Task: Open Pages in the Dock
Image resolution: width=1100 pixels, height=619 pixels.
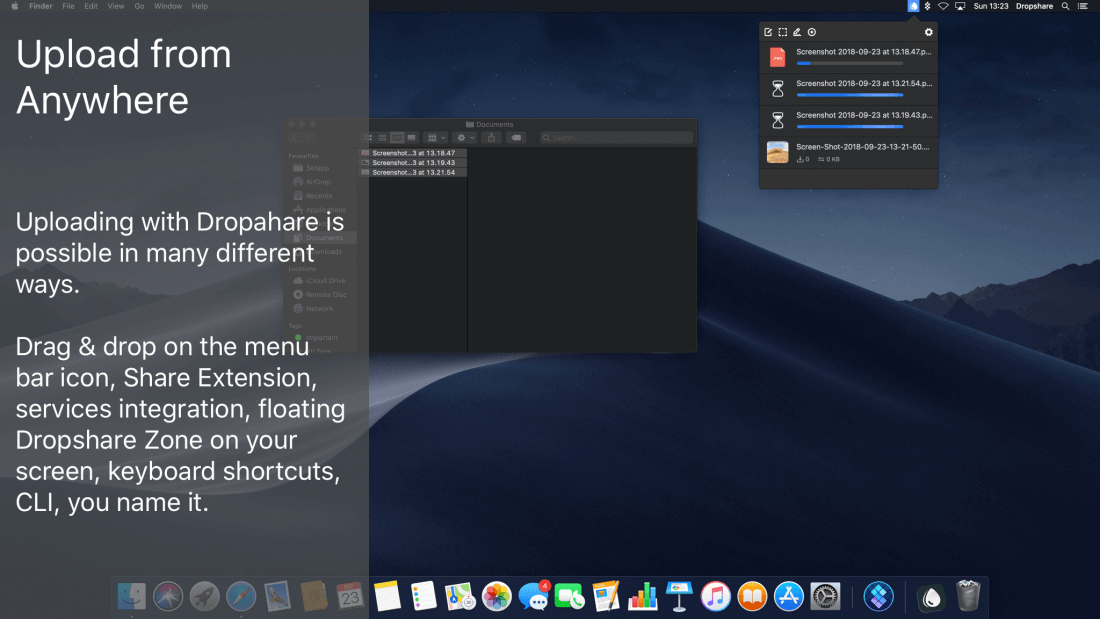Action: [606, 597]
